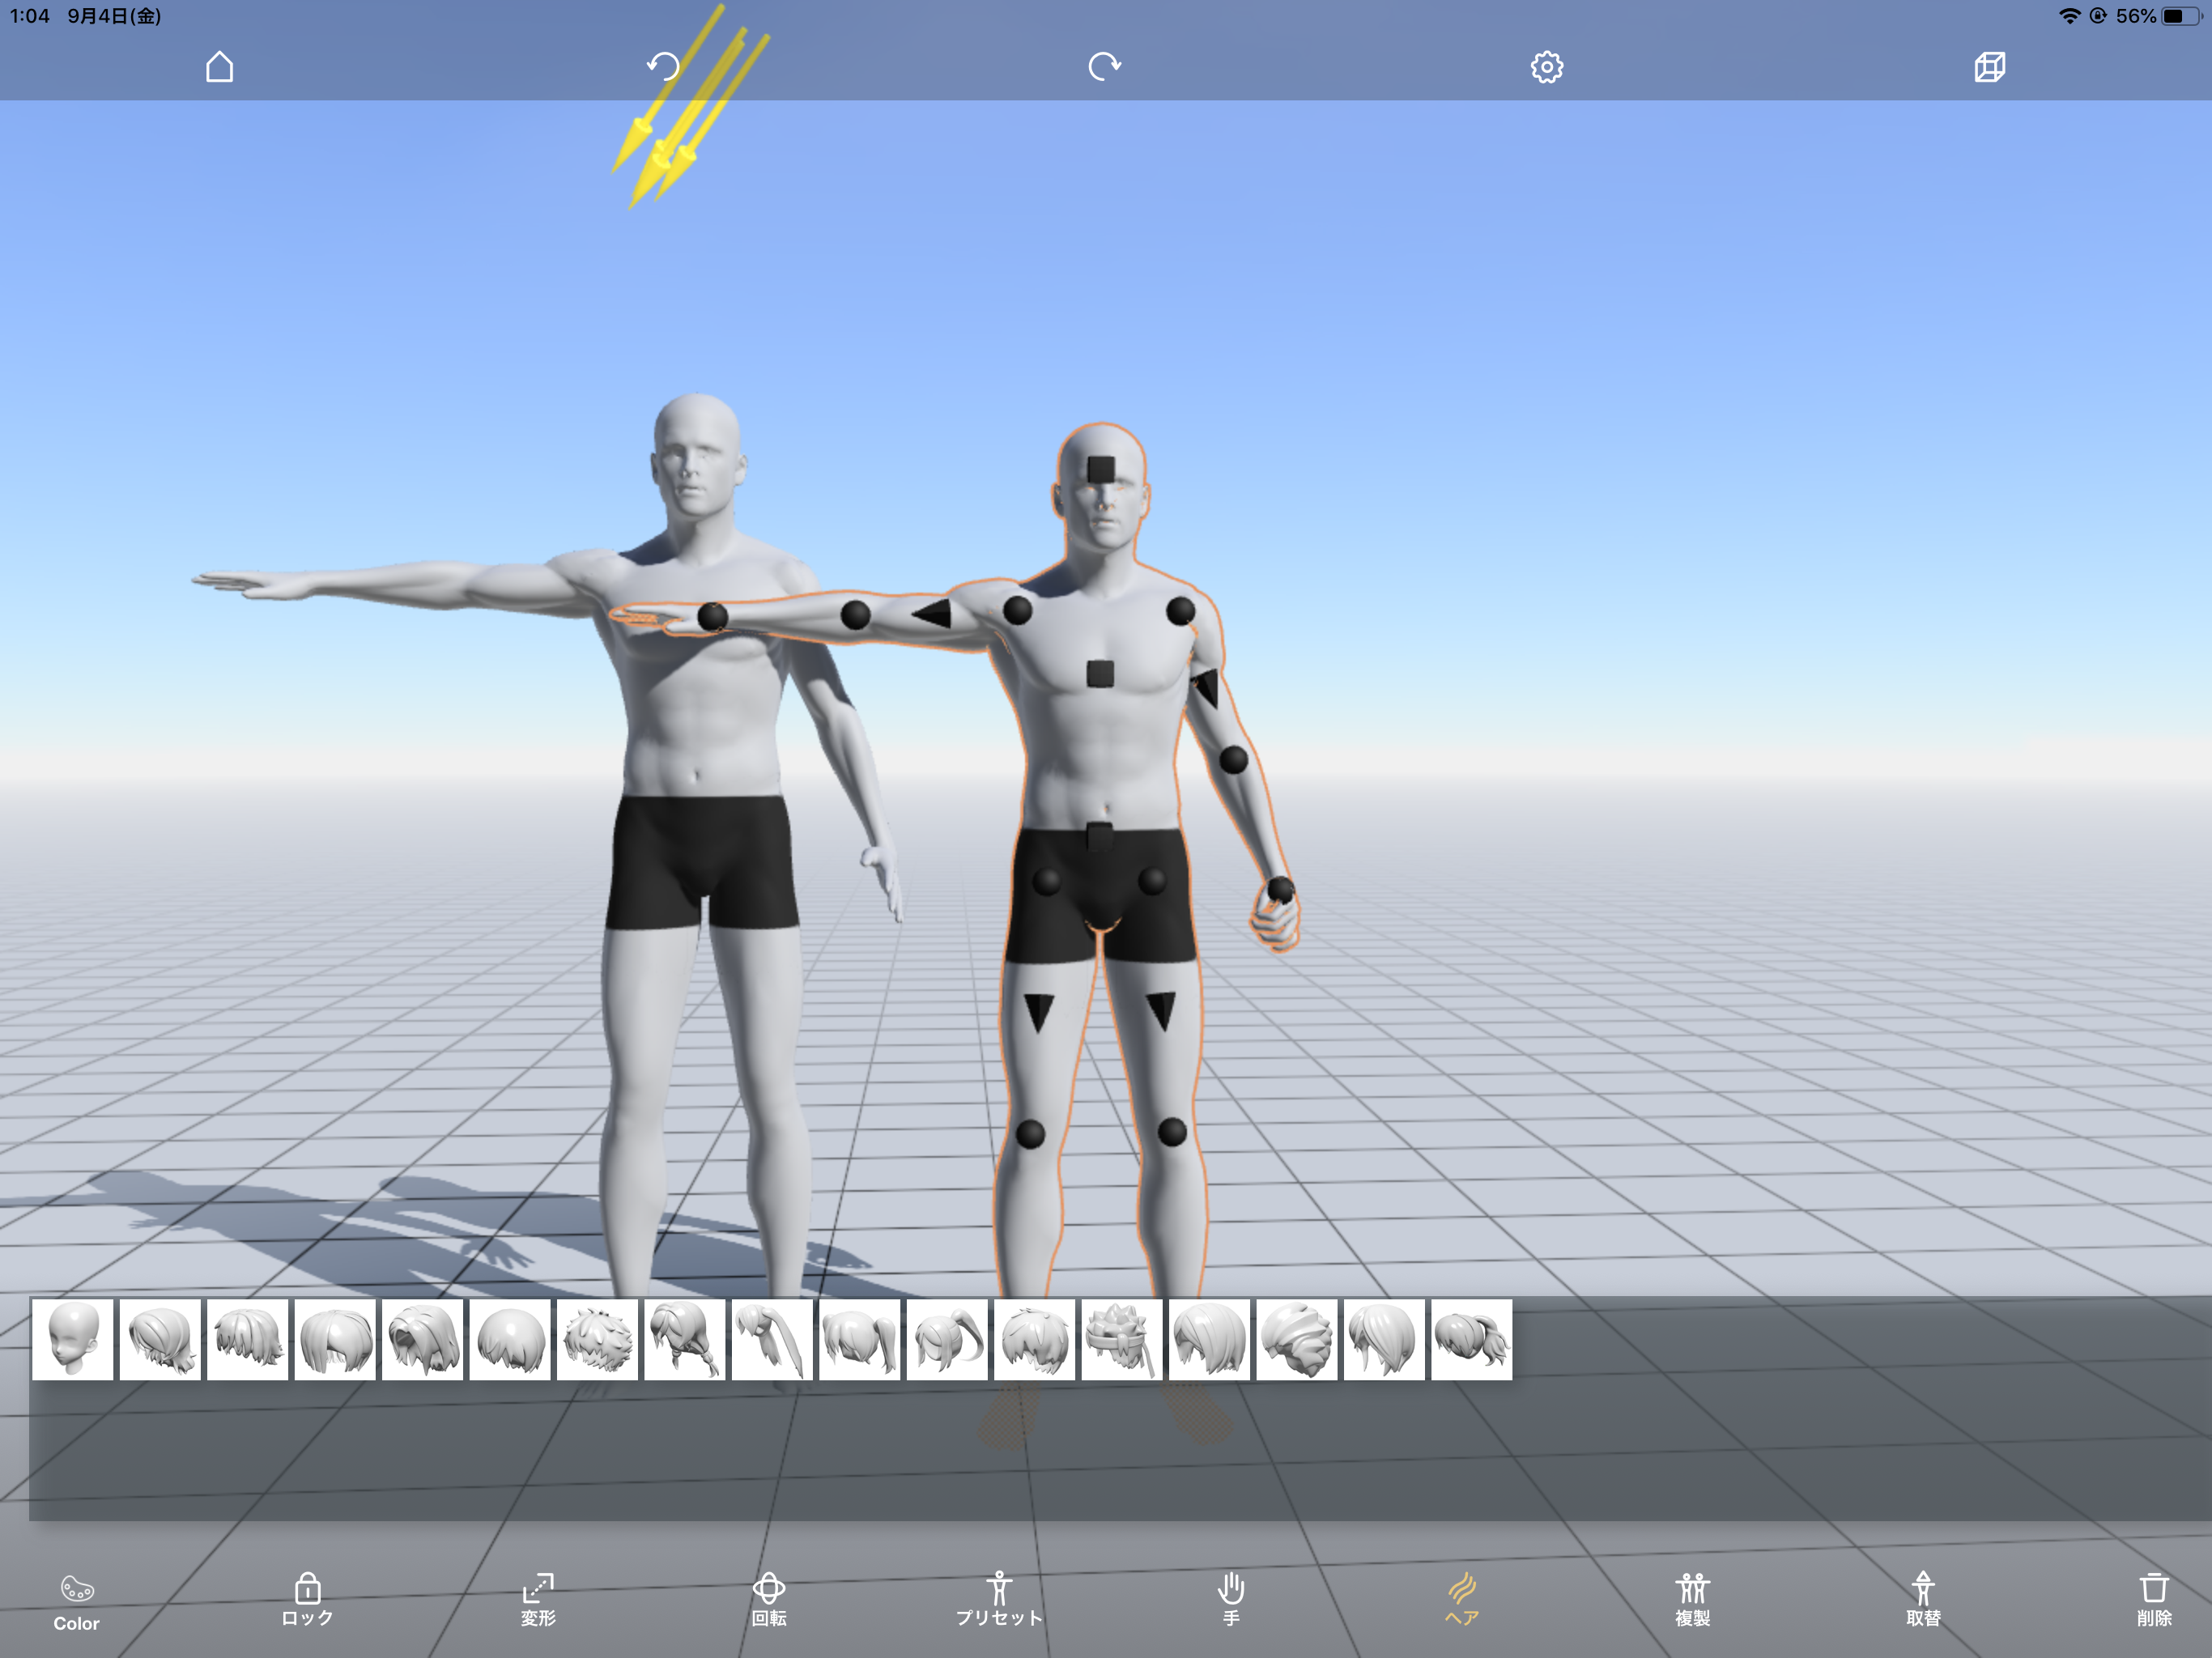Open the Color palette tool
The image size is (2212, 1658).
(x=77, y=1603)
